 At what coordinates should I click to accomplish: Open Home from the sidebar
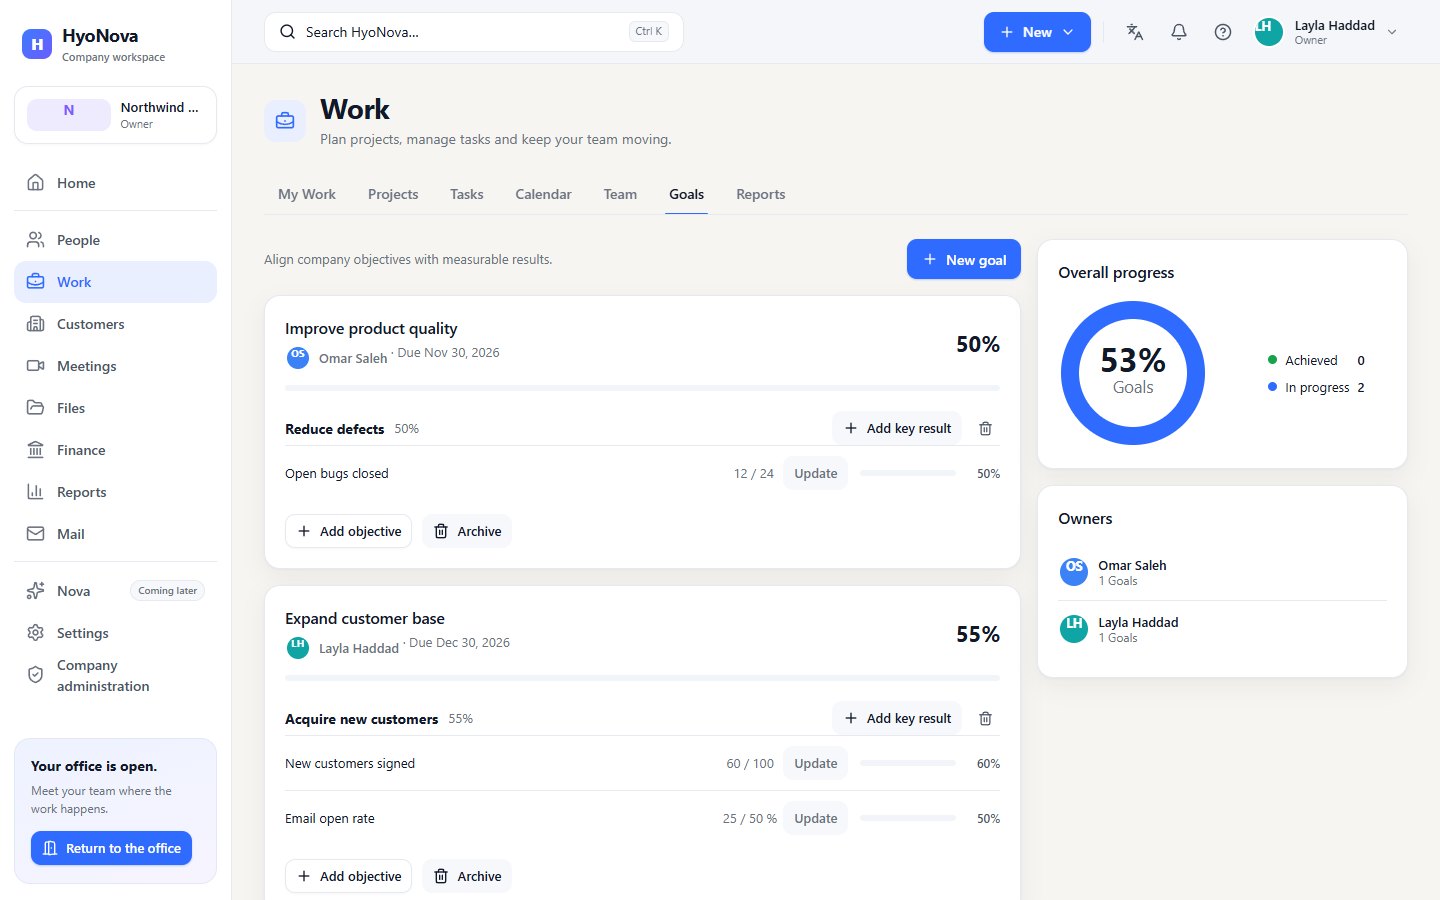[x=115, y=183]
